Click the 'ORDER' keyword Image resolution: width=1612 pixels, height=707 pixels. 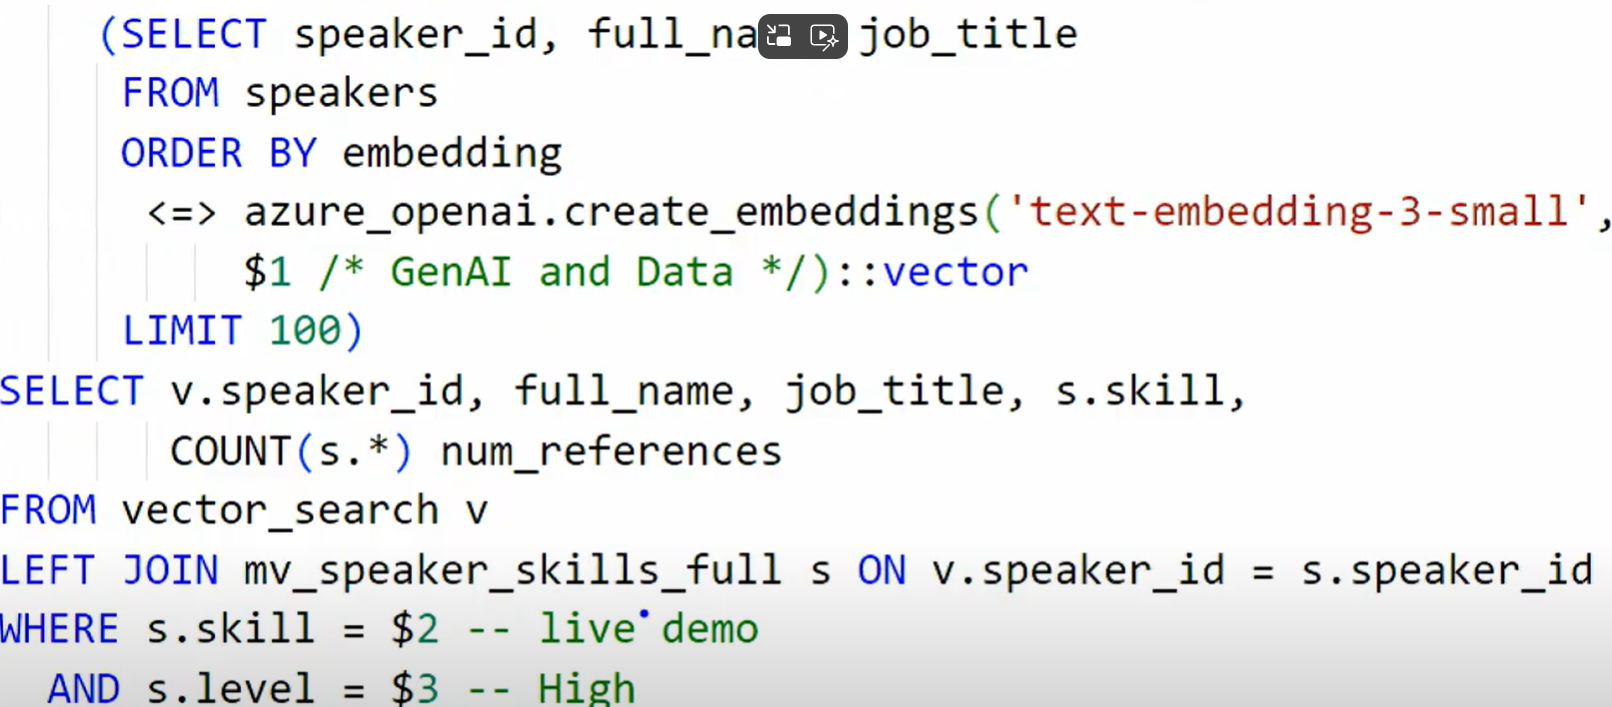coord(182,153)
